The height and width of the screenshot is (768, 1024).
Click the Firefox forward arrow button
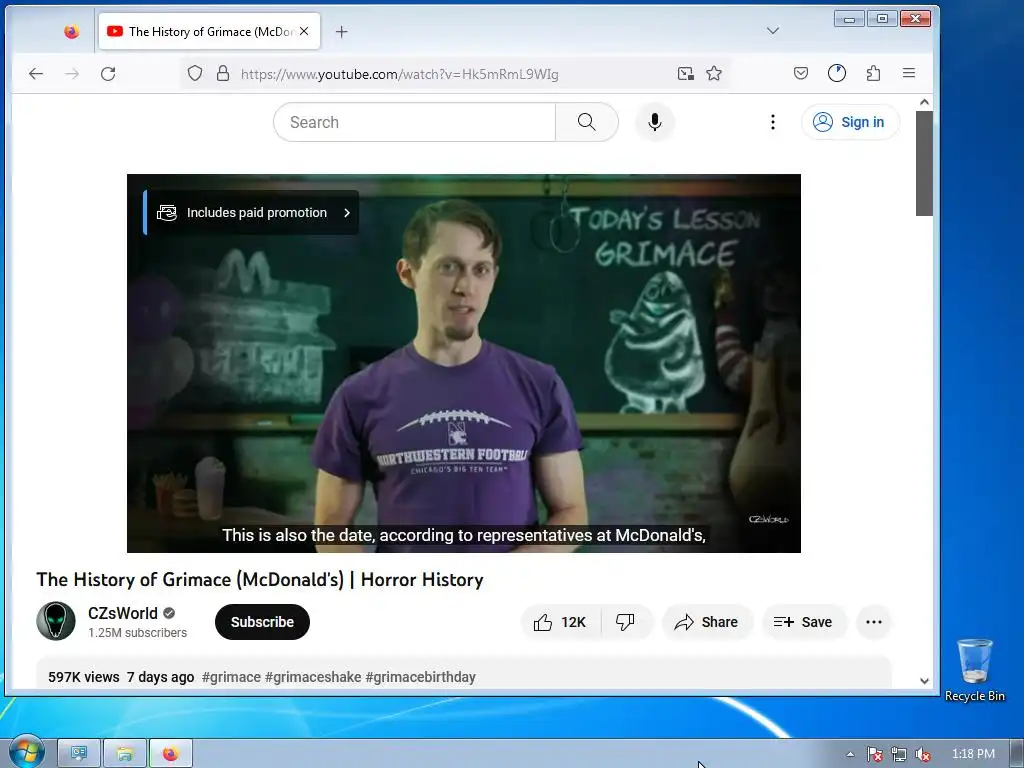pos(72,74)
